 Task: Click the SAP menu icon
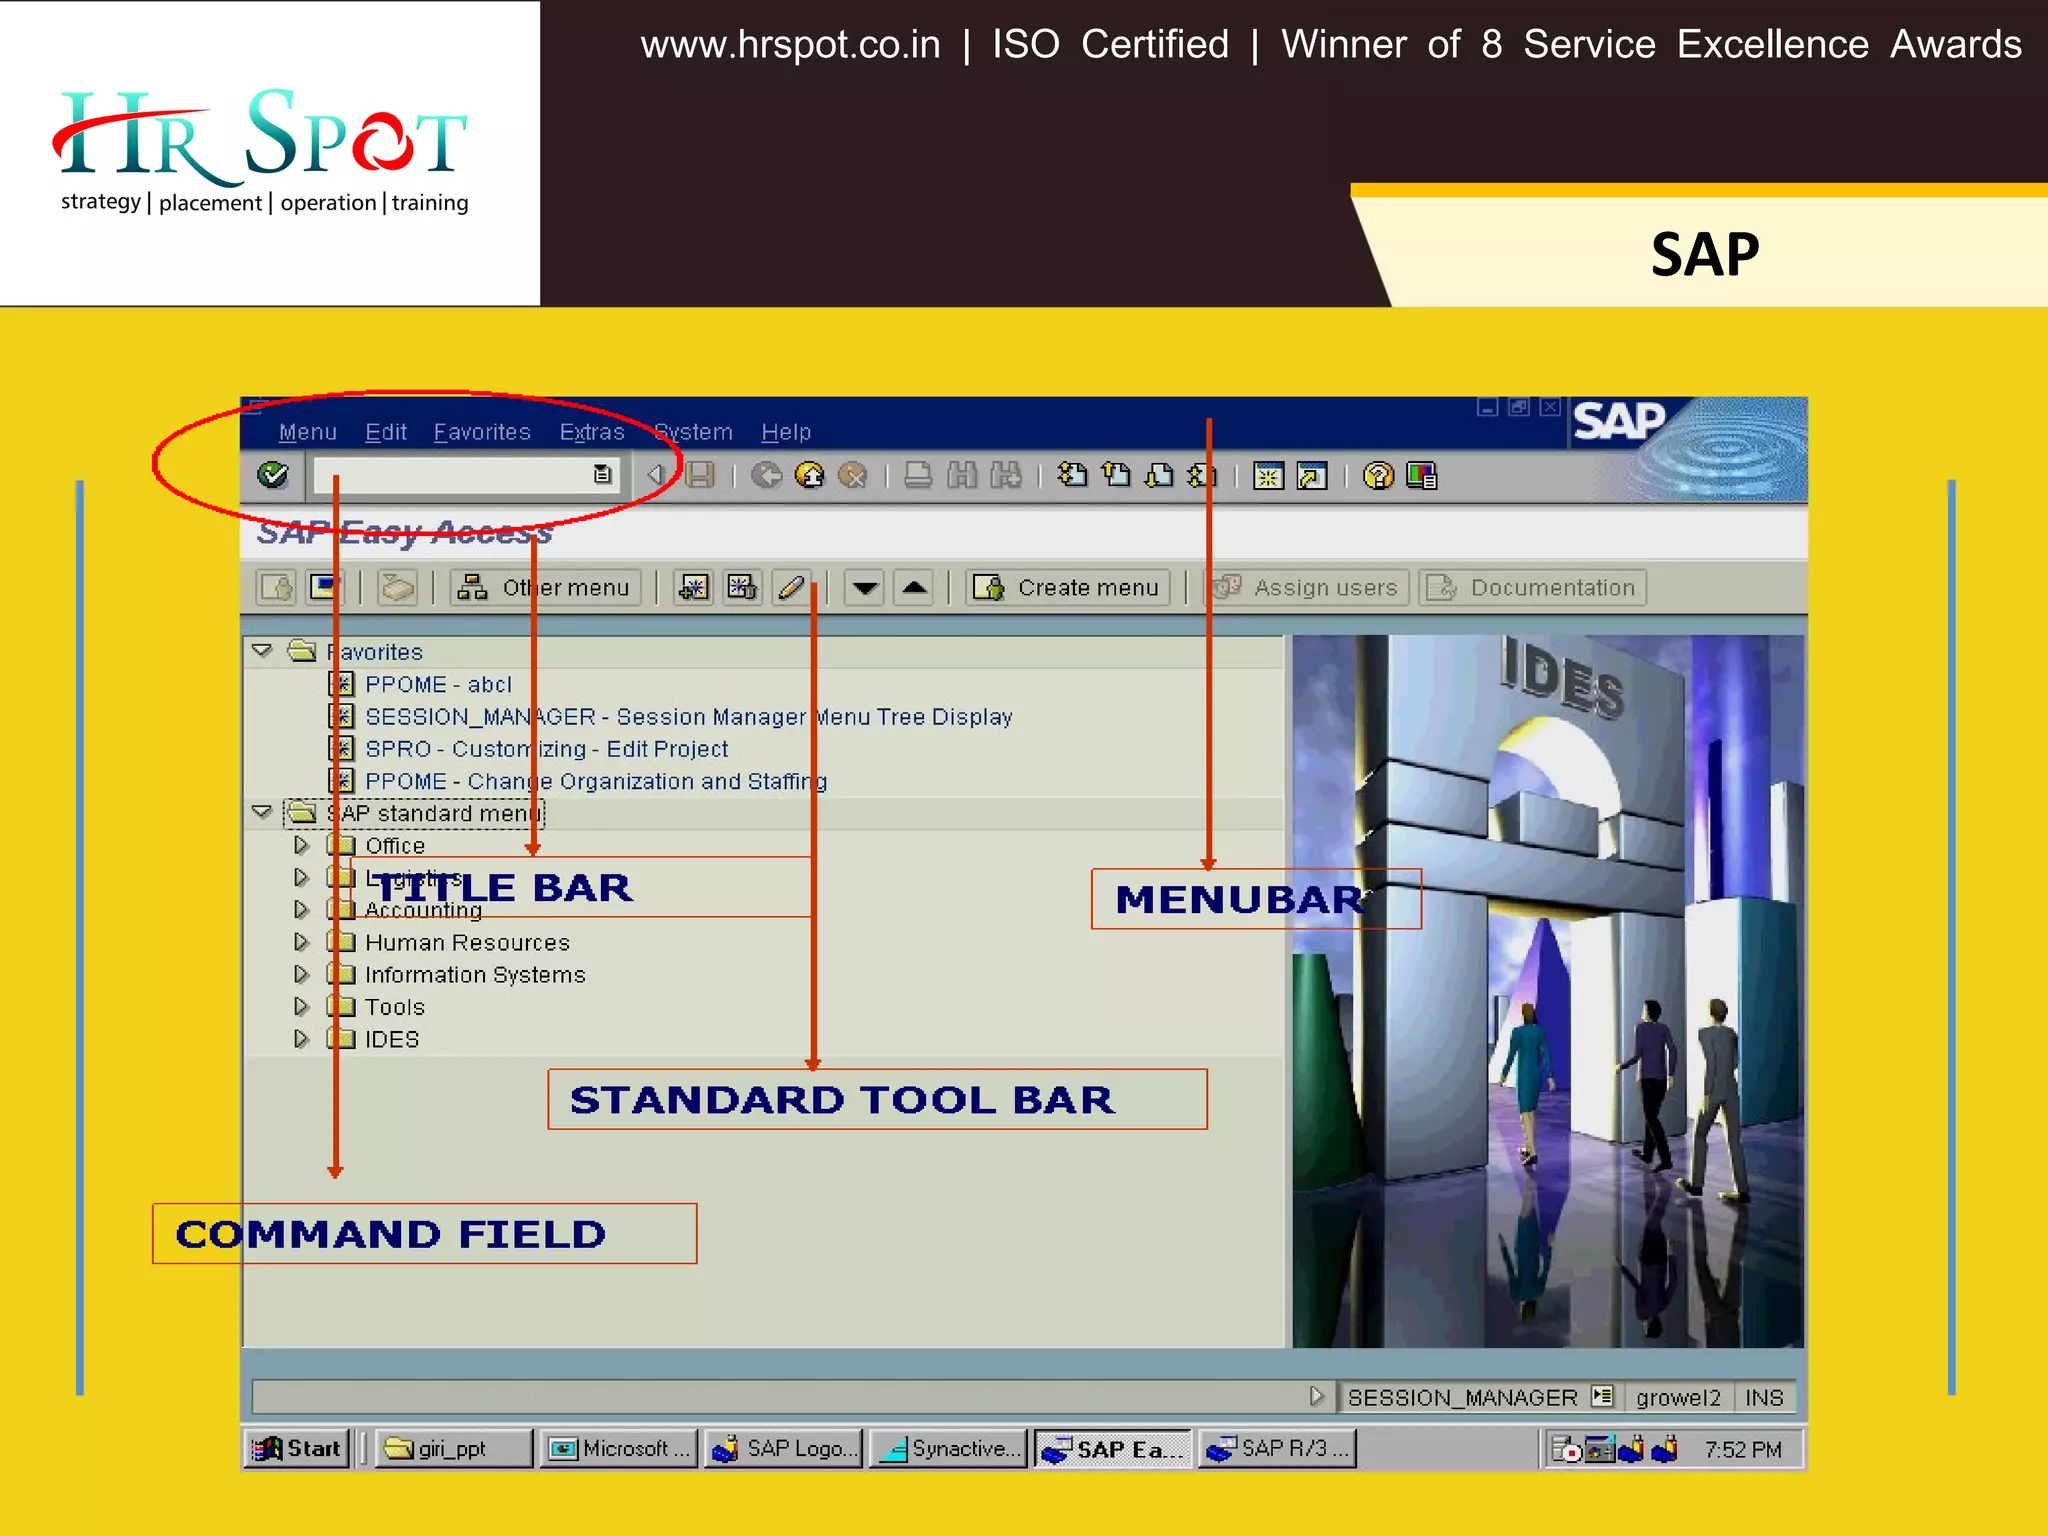click(x=325, y=587)
